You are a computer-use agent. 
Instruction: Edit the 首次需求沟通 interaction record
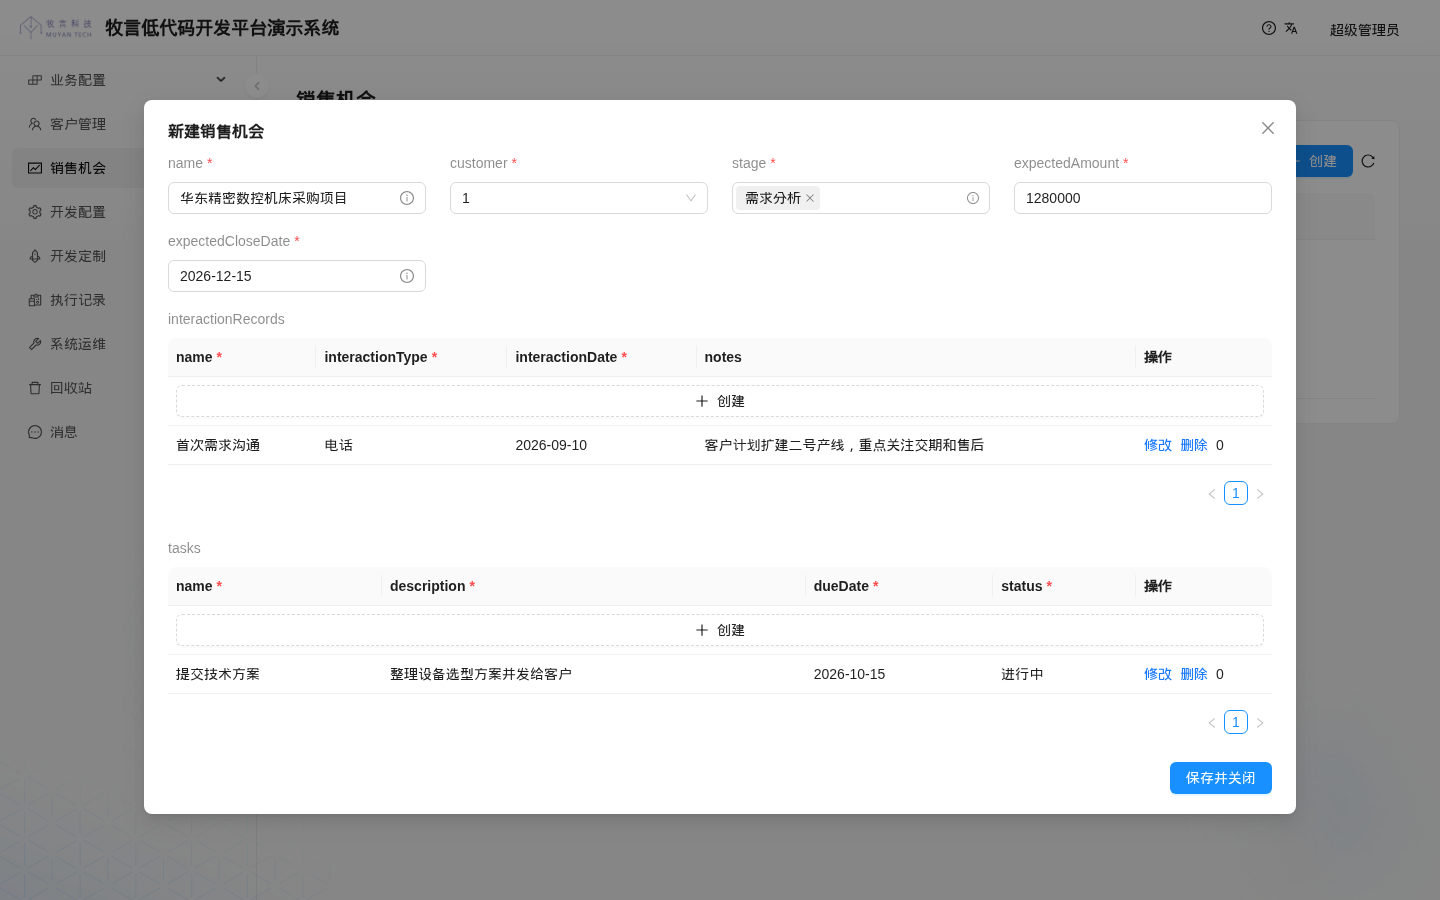coord(1158,445)
